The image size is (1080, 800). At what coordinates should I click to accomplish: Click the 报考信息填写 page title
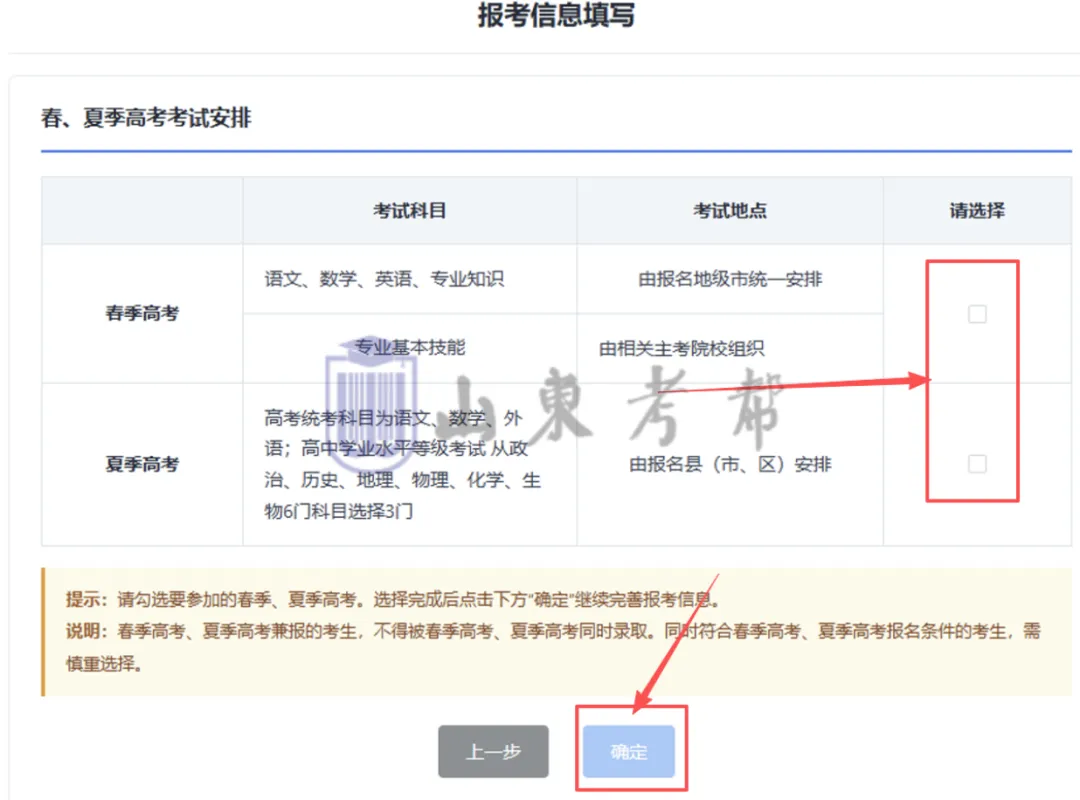coord(557,15)
